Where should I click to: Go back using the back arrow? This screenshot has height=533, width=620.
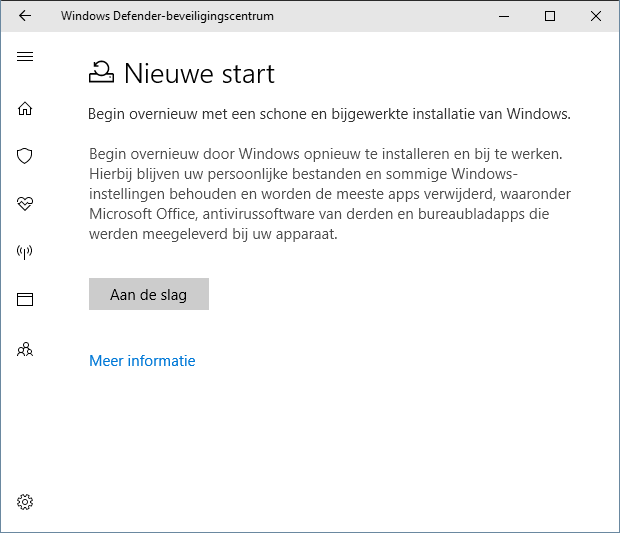(25, 16)
